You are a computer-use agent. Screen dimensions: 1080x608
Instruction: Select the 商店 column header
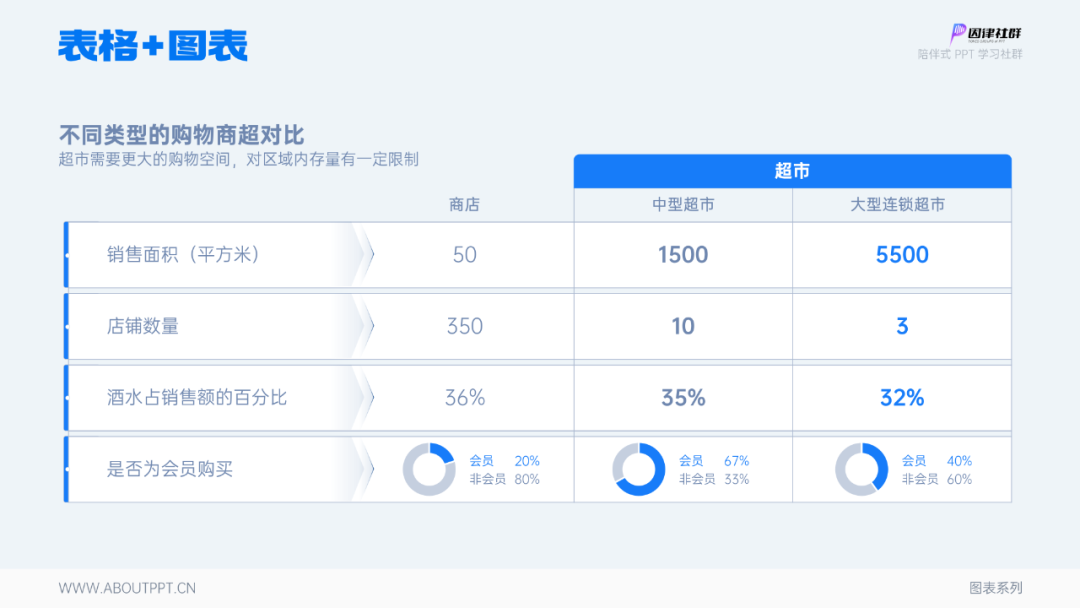[464, 205]
